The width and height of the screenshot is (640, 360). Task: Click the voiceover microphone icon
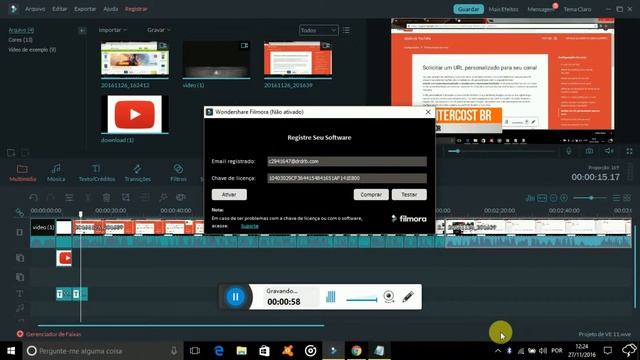[569, 151]
